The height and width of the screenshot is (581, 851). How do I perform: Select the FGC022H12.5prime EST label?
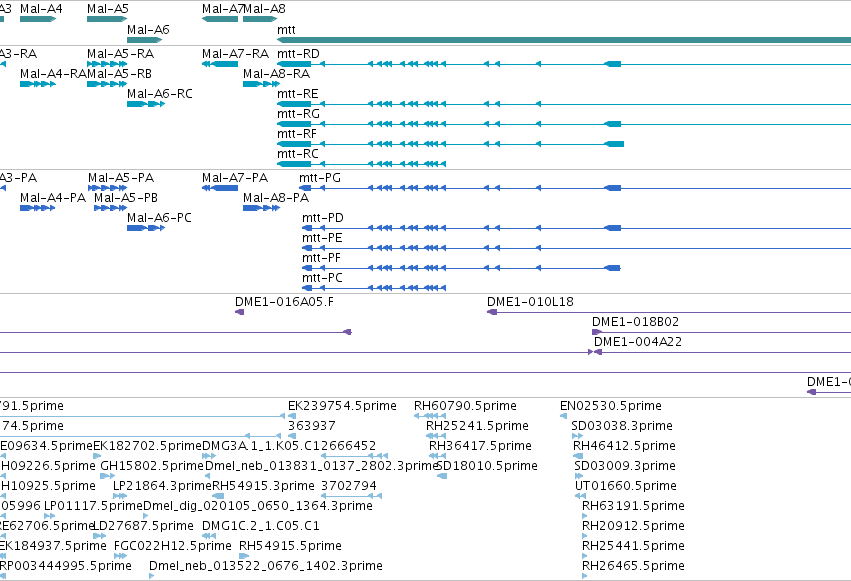tap(173, 547)
